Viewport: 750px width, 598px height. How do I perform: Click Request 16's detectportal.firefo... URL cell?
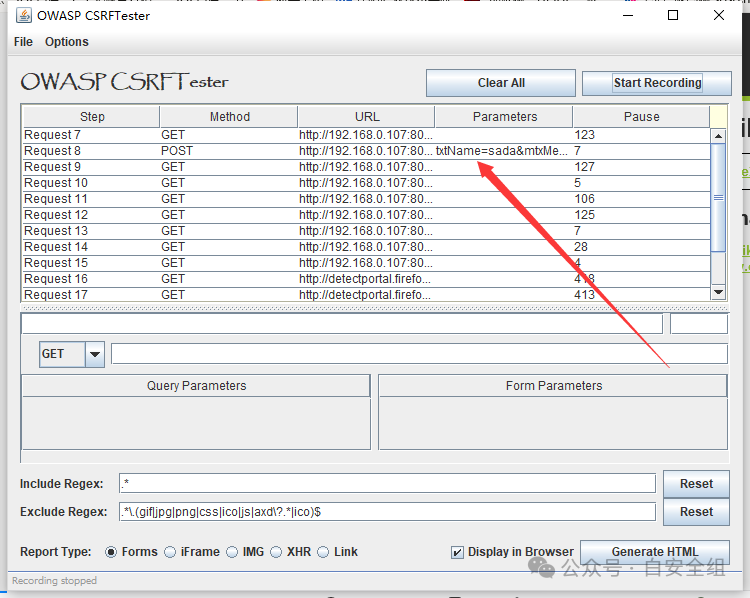tap(366, 279)
